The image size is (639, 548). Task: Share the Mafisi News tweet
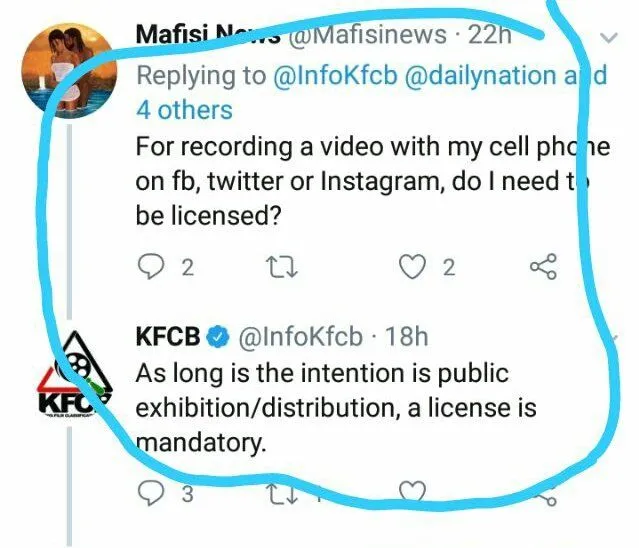point(541,267)
